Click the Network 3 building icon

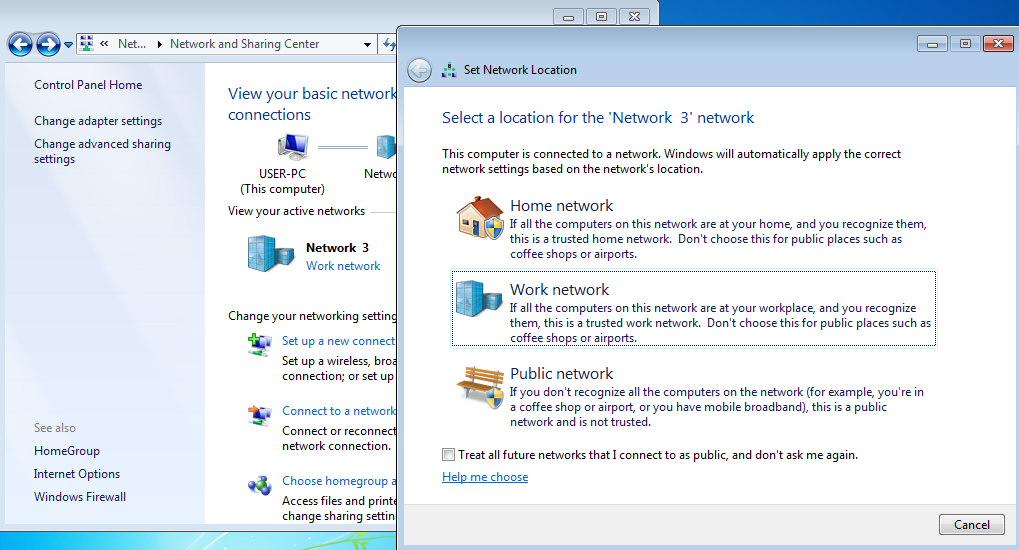[271, 254]
